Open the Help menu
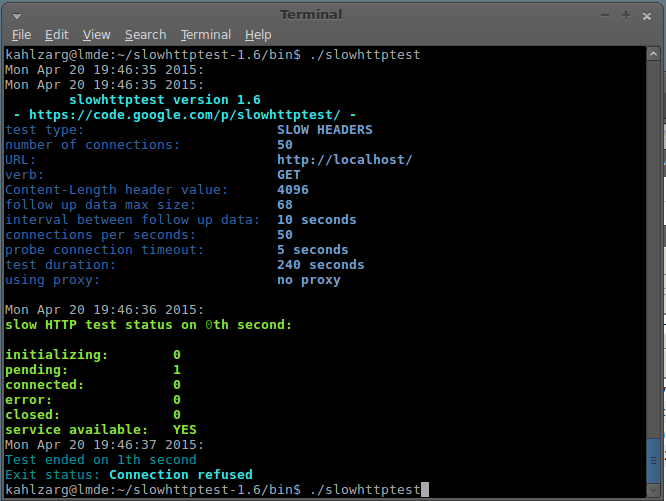The image size is (666, 501). [x=258, y=35]
